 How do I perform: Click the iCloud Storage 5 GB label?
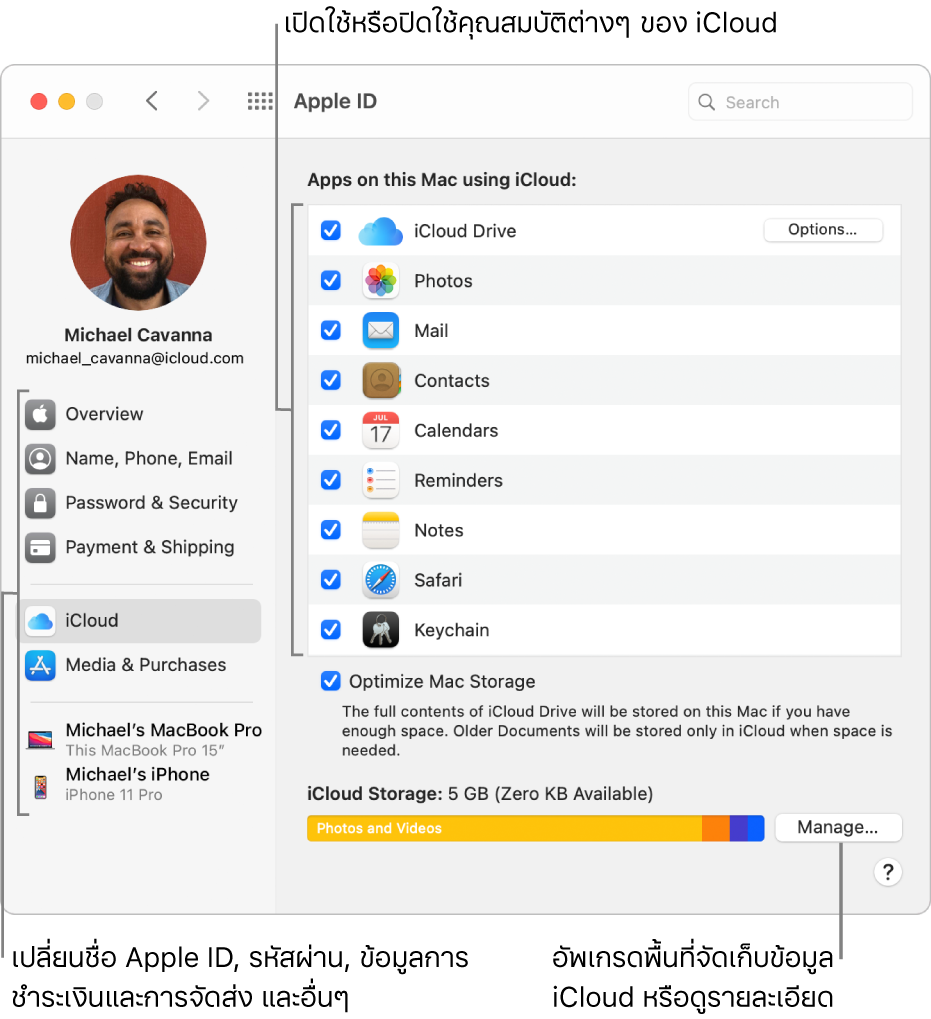480,794
